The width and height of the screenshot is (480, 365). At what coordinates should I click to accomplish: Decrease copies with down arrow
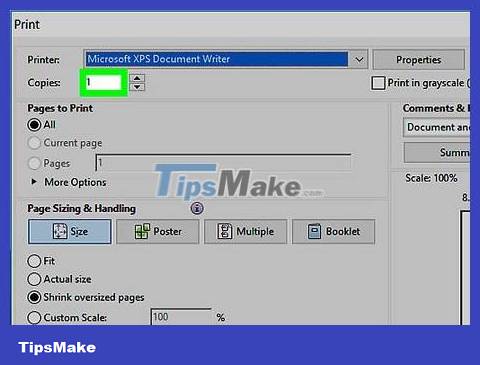137,87
